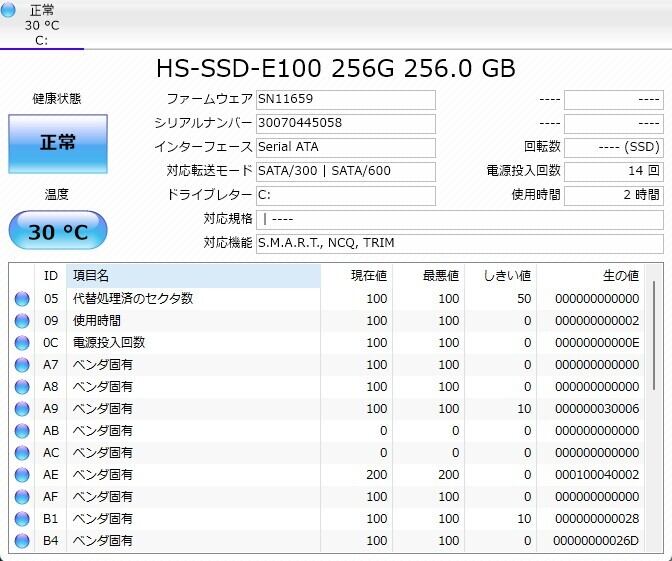The width and height of the screenshot is (672, 561).
Task: Click the status orb for ID AE row
Action: tap(22, 475)
